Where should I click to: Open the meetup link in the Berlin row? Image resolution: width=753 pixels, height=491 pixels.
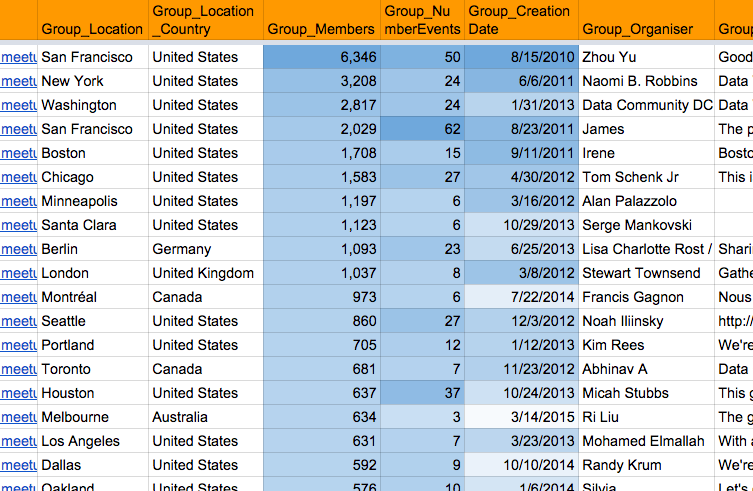point(18,249)
